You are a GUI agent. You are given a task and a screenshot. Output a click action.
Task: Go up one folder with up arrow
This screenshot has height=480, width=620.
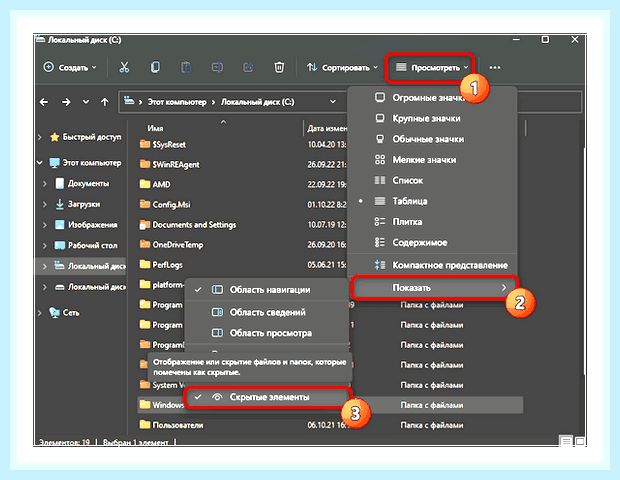[104, 102]
